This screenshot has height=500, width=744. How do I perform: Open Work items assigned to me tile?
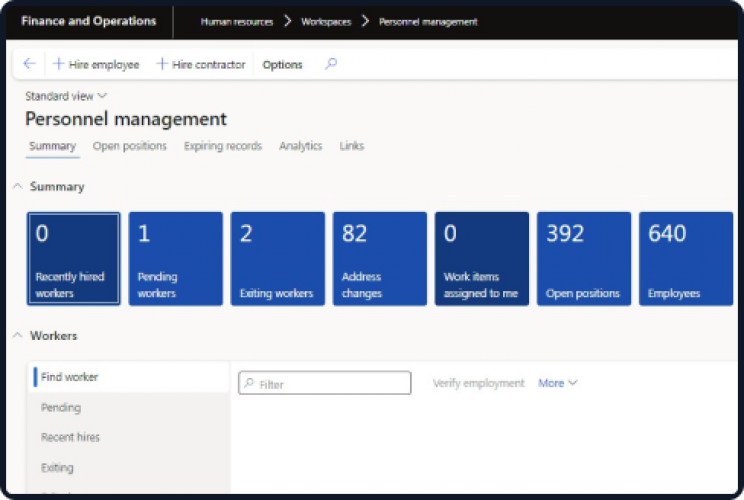point(482,259)
